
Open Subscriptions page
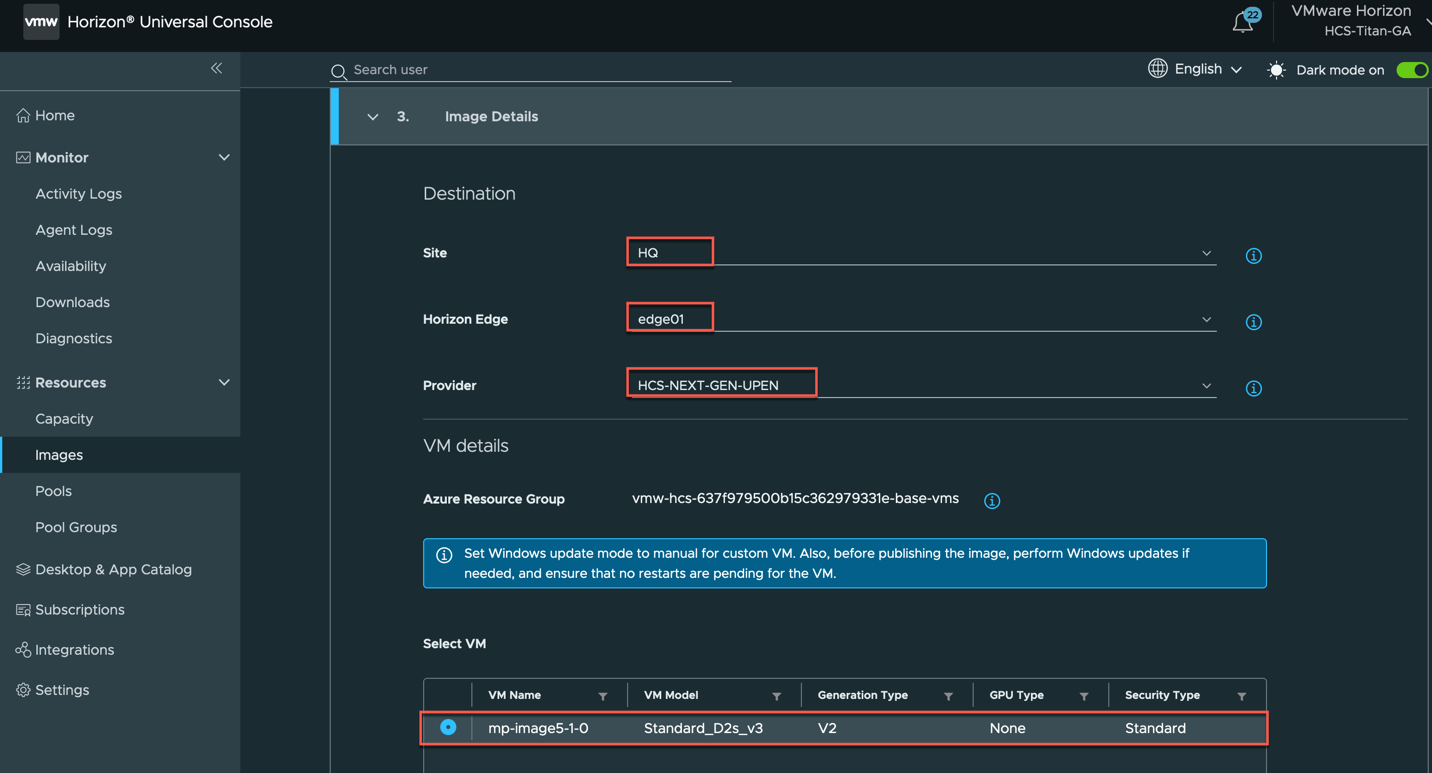point(80,610)
